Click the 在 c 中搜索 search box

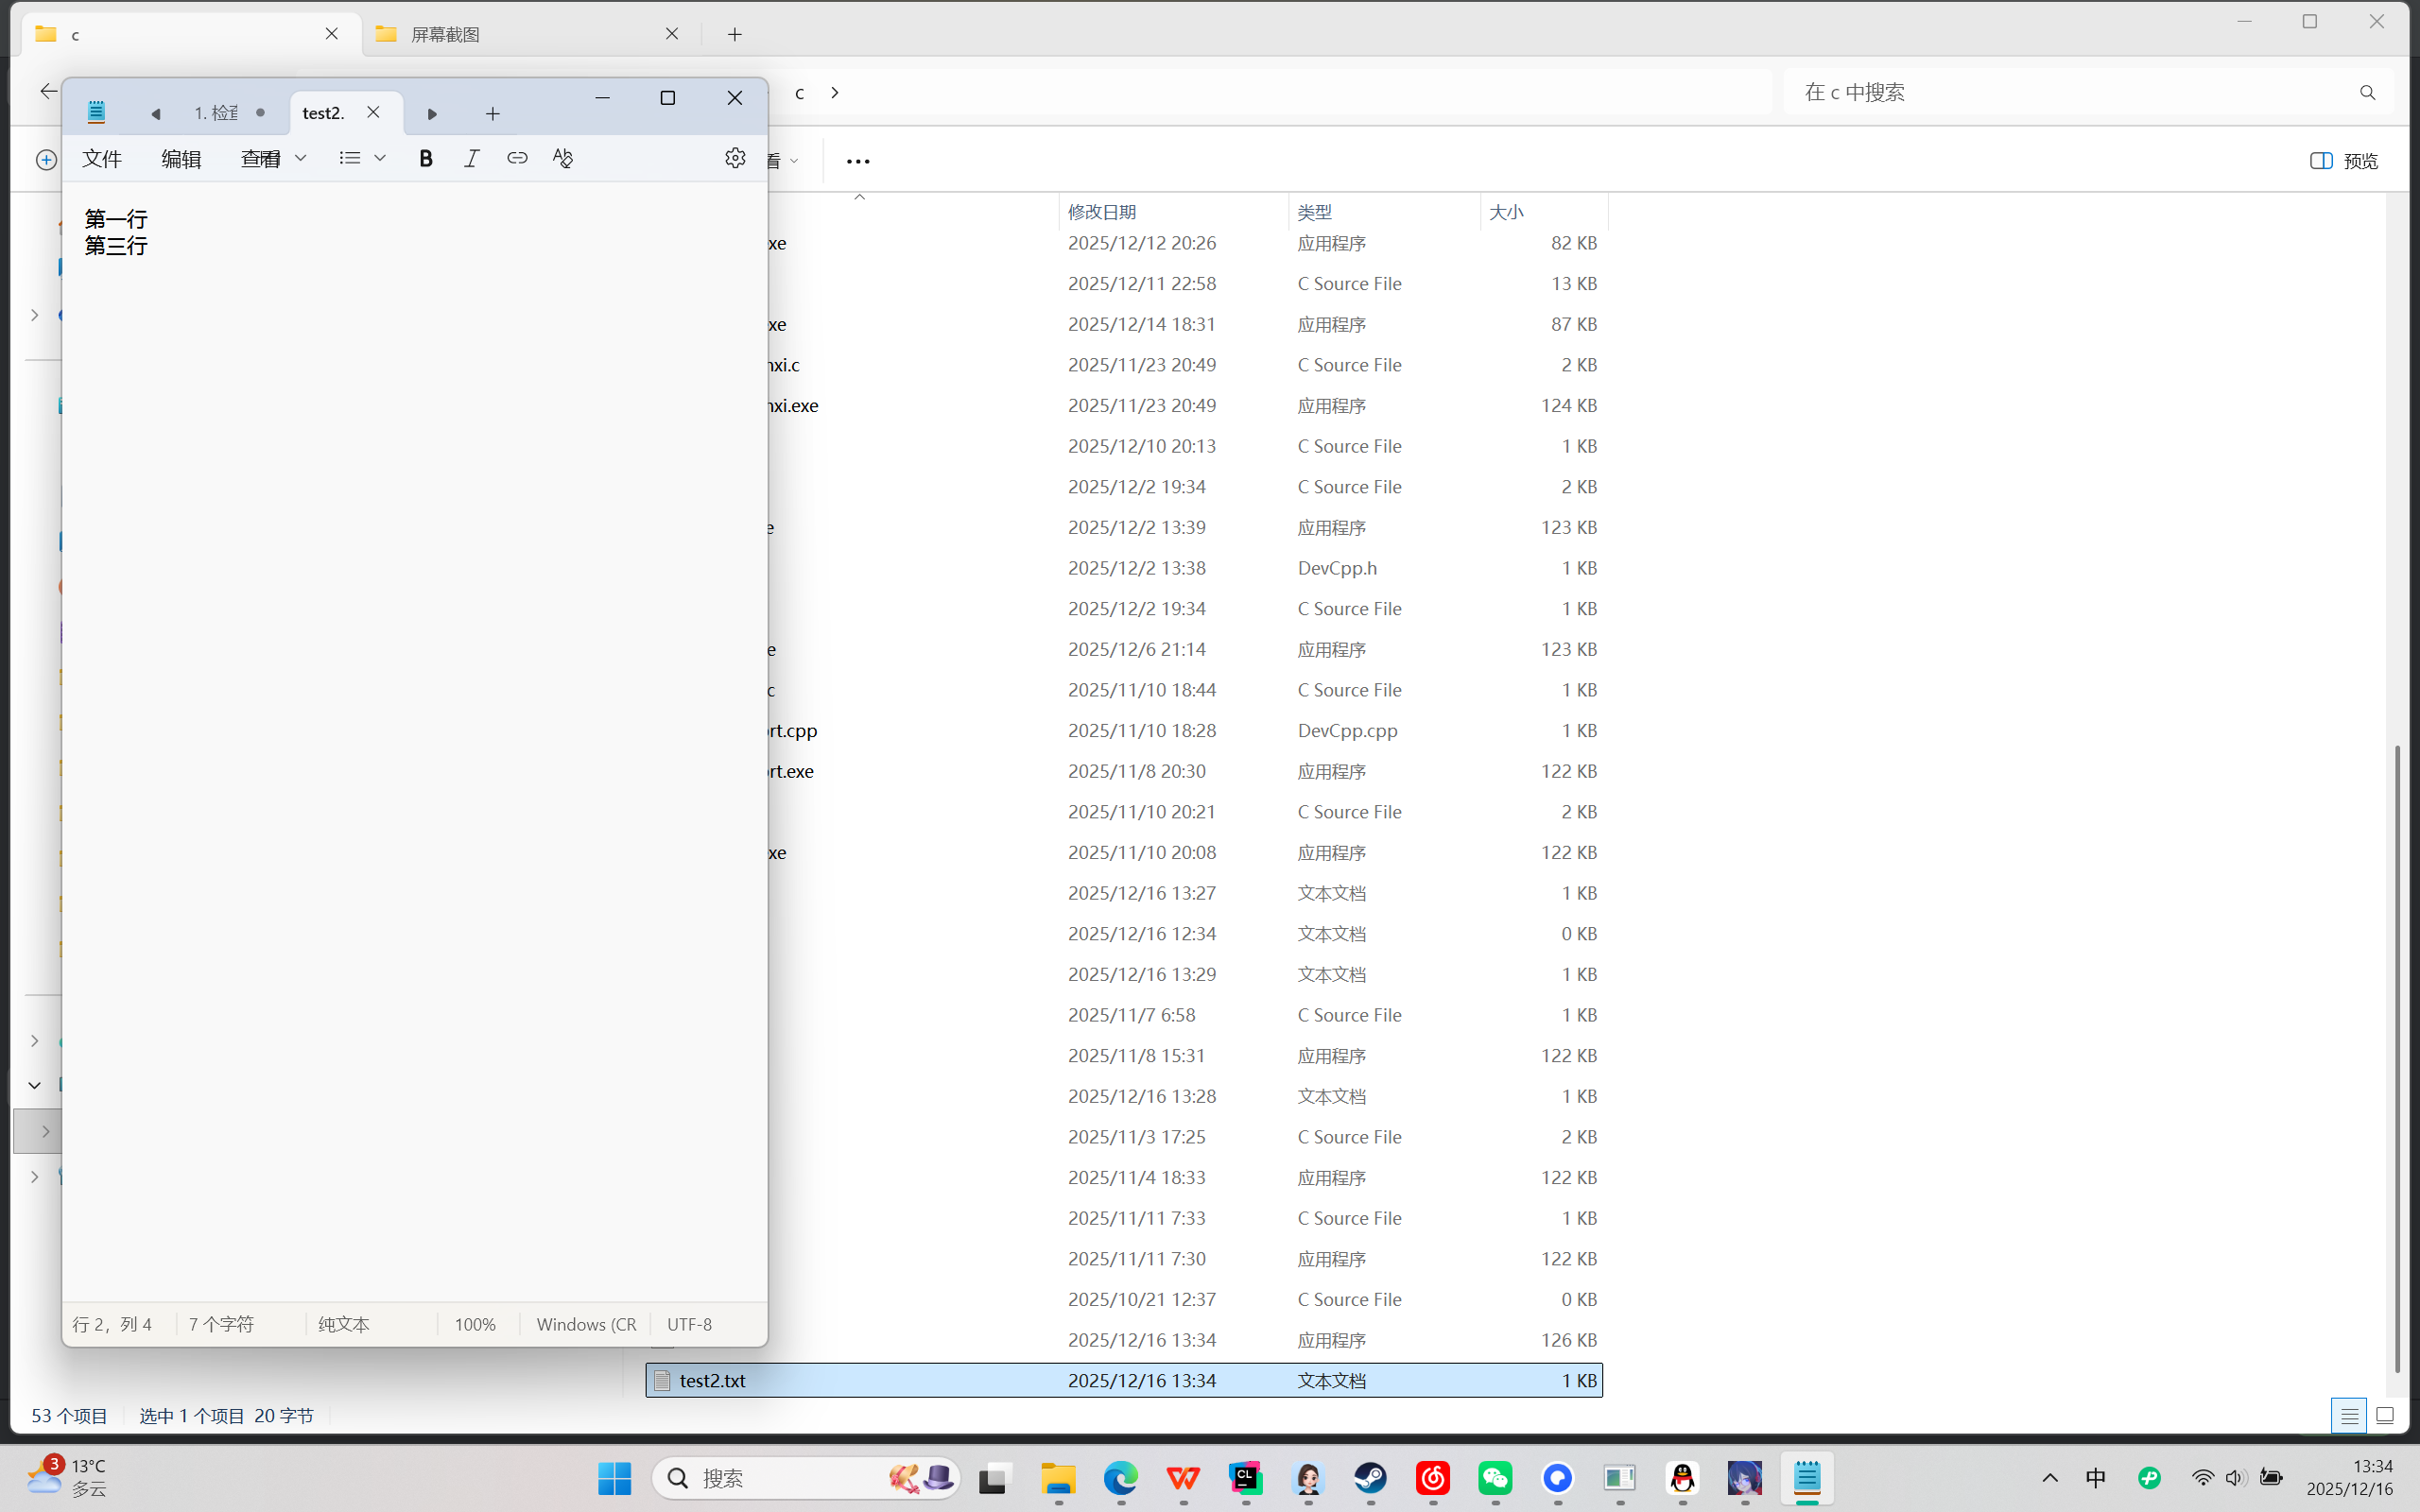(2070, 92)
